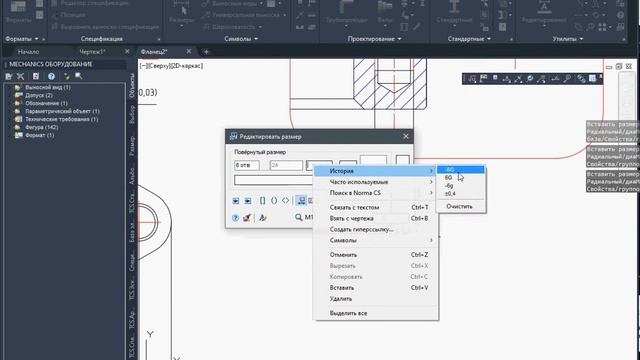This screenshot has width=640, height=360.
Task: Select Допуск (2) tree item
Action: click(x=39, y=95)
